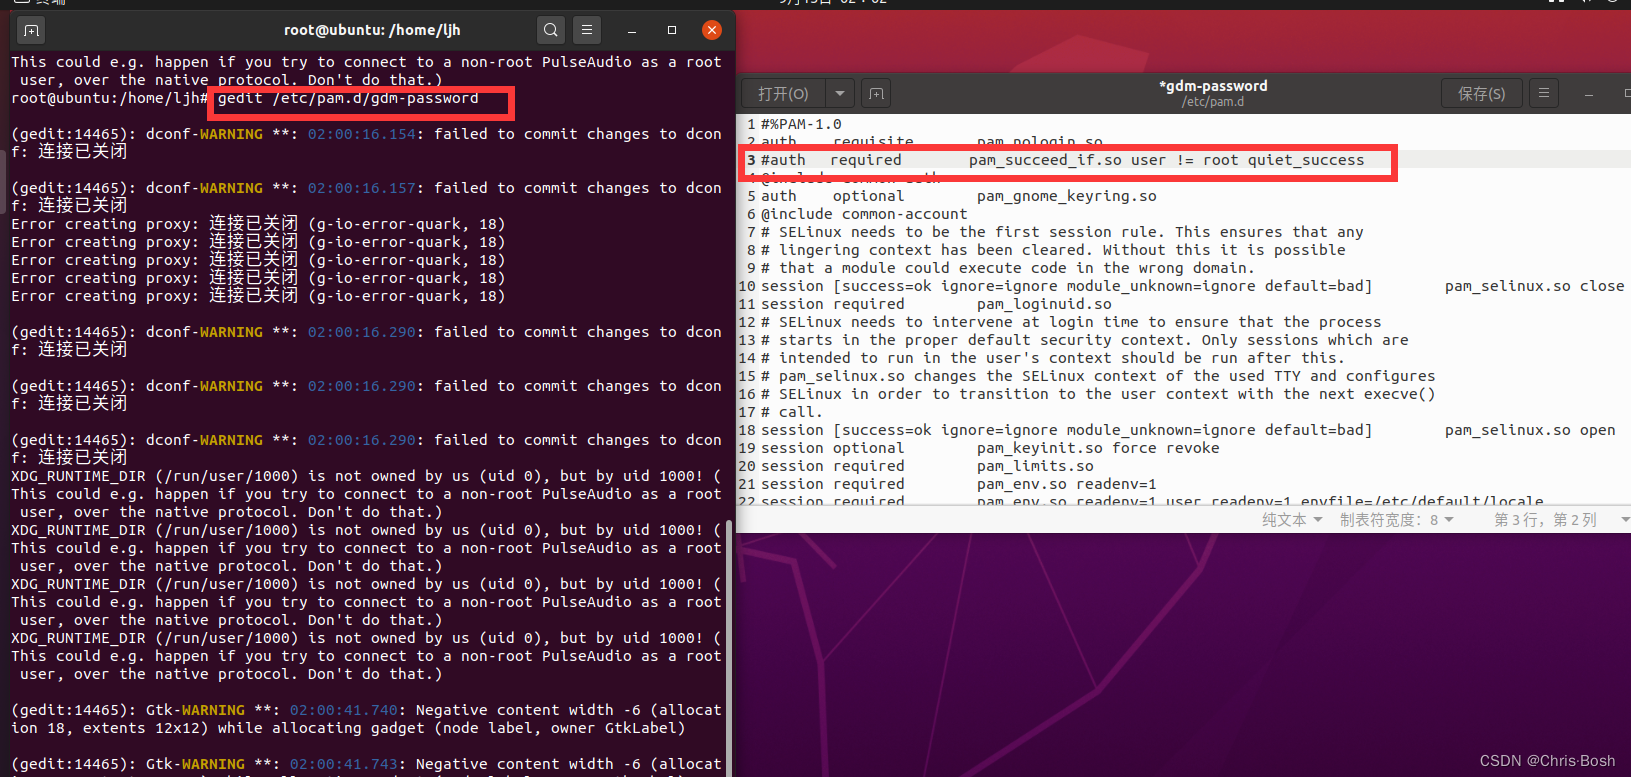Close the terminal window
This screenshot has height=777, width=1631.
pos(712,30)
